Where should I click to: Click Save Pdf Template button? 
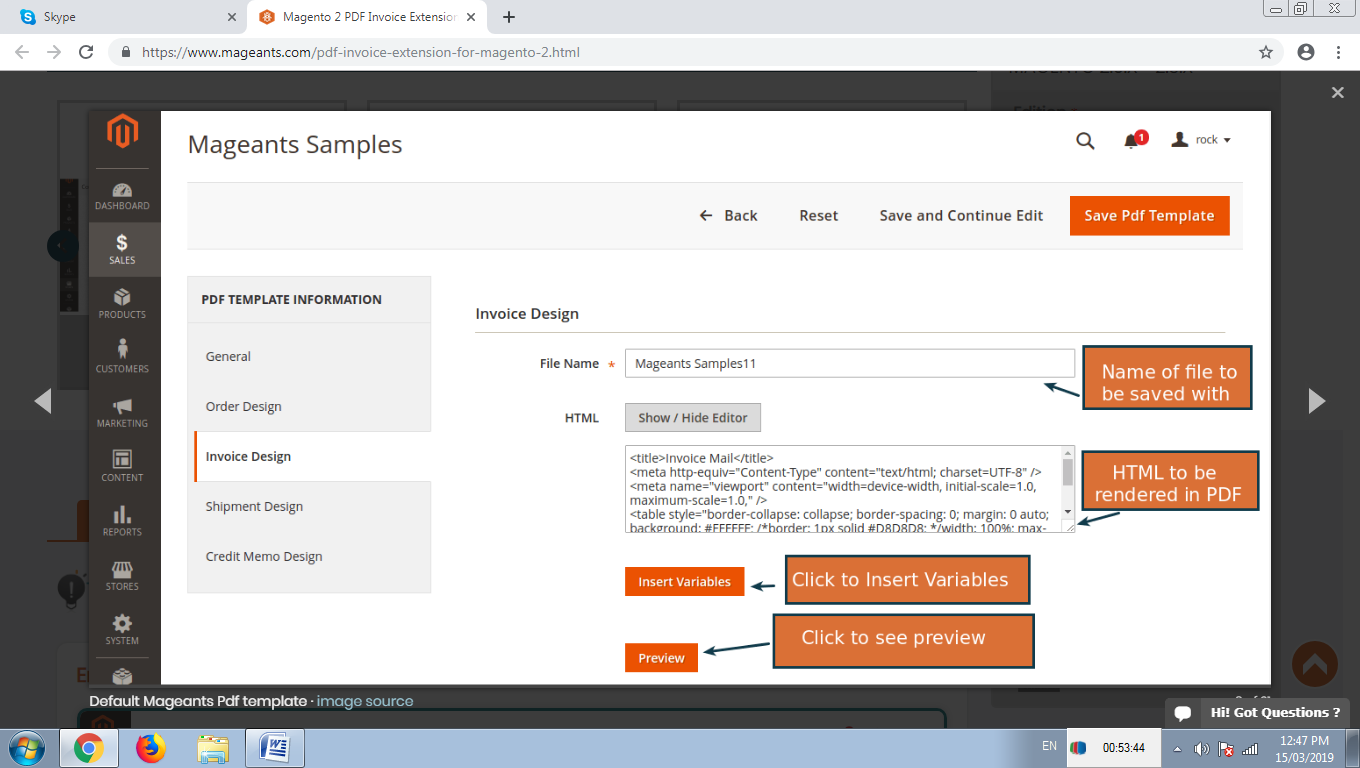click(1149, 216)
